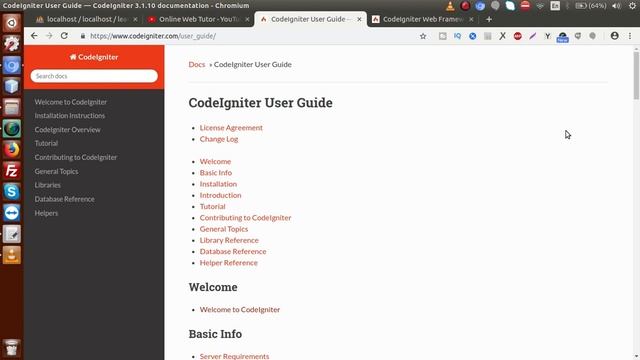The width and height of the screenshot is (640, 360).
Task: Click General Topics link in main contents
Action: pyautogui.click(x=224, y=229)
